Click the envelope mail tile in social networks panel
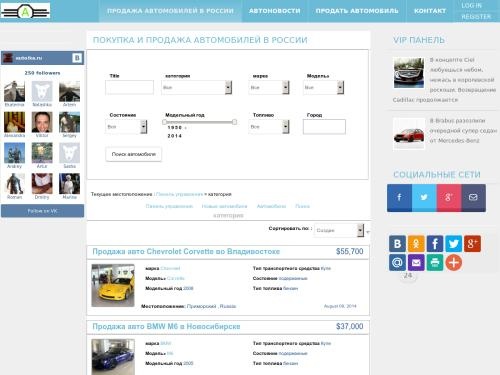This screenshot has width=500, height=375. tap(473, 198)
